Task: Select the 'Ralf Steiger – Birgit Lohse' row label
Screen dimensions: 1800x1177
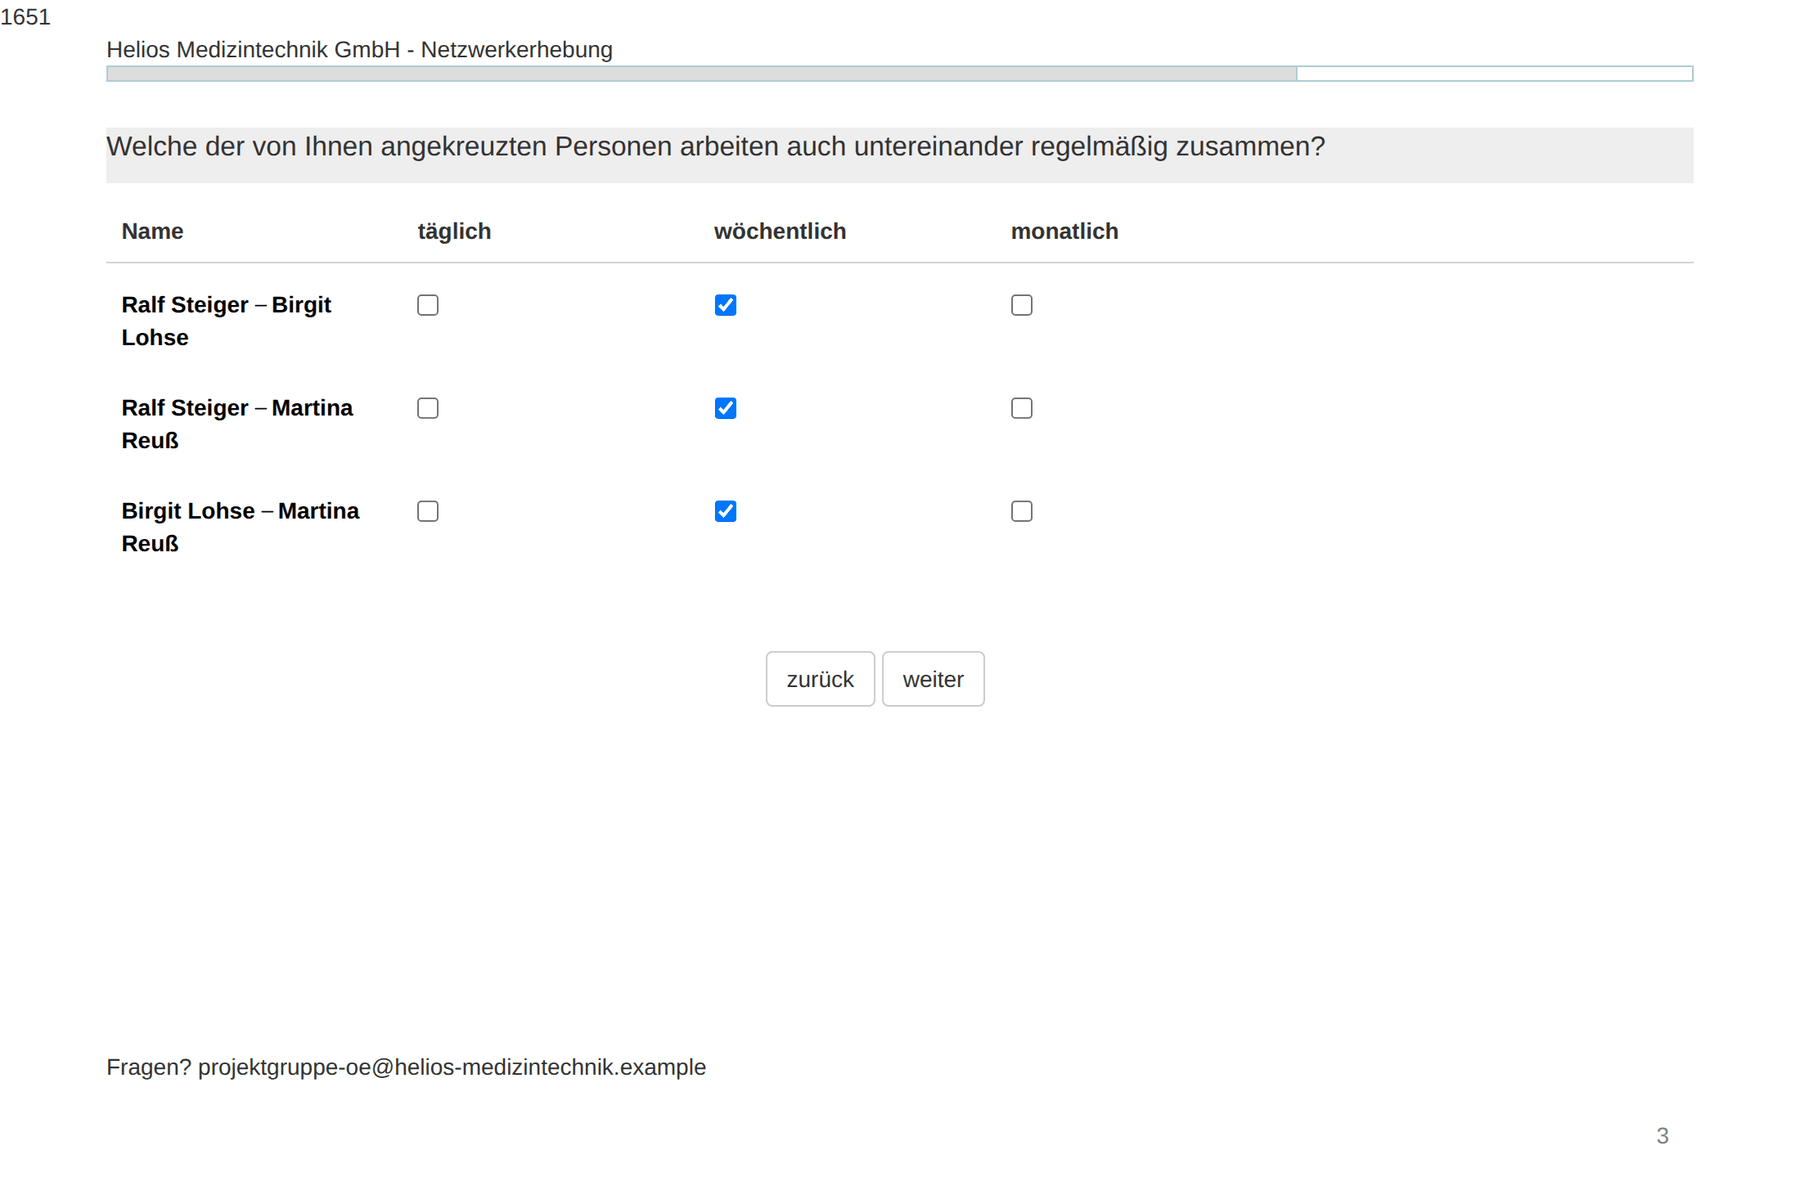Action: click(x=226, y=321)
